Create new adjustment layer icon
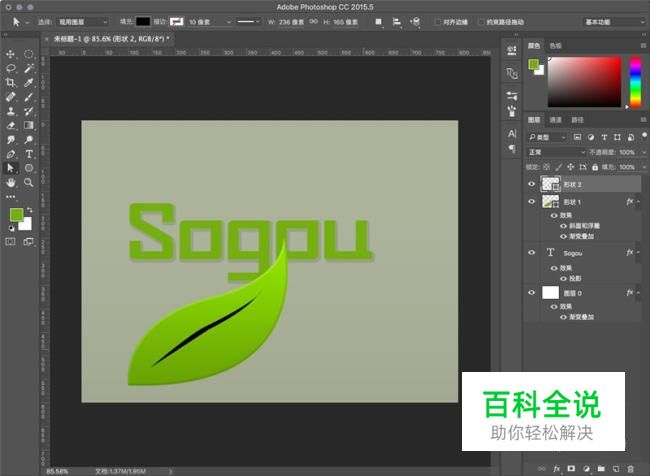This screenshot has width=650, height=476. click(586, 469)
